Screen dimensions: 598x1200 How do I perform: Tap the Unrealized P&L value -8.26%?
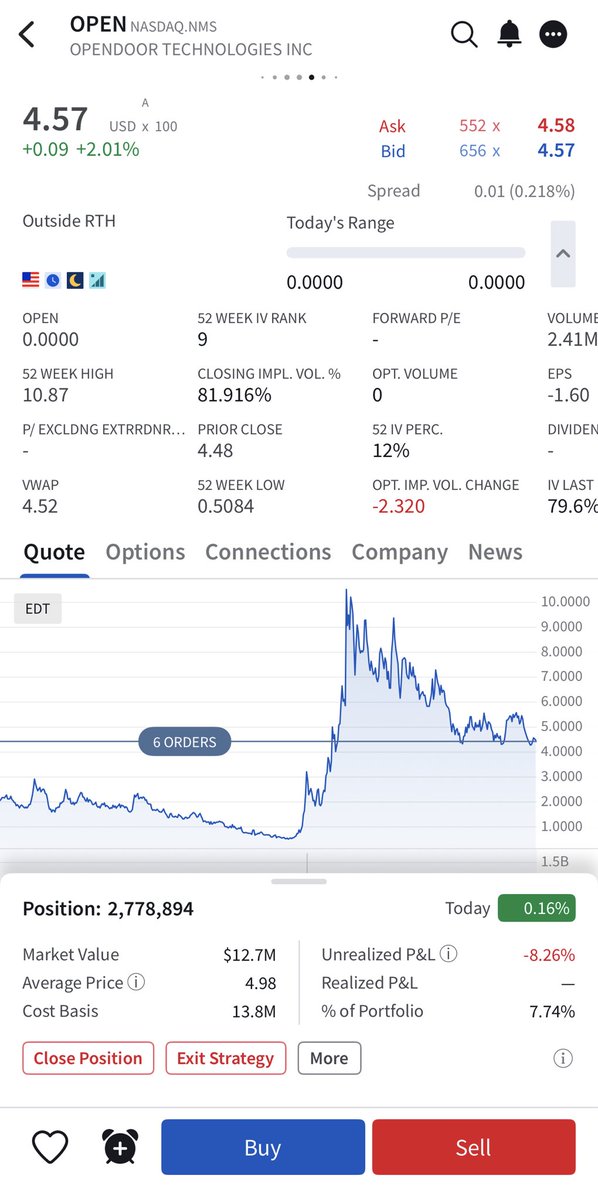(x=549, y=955)
